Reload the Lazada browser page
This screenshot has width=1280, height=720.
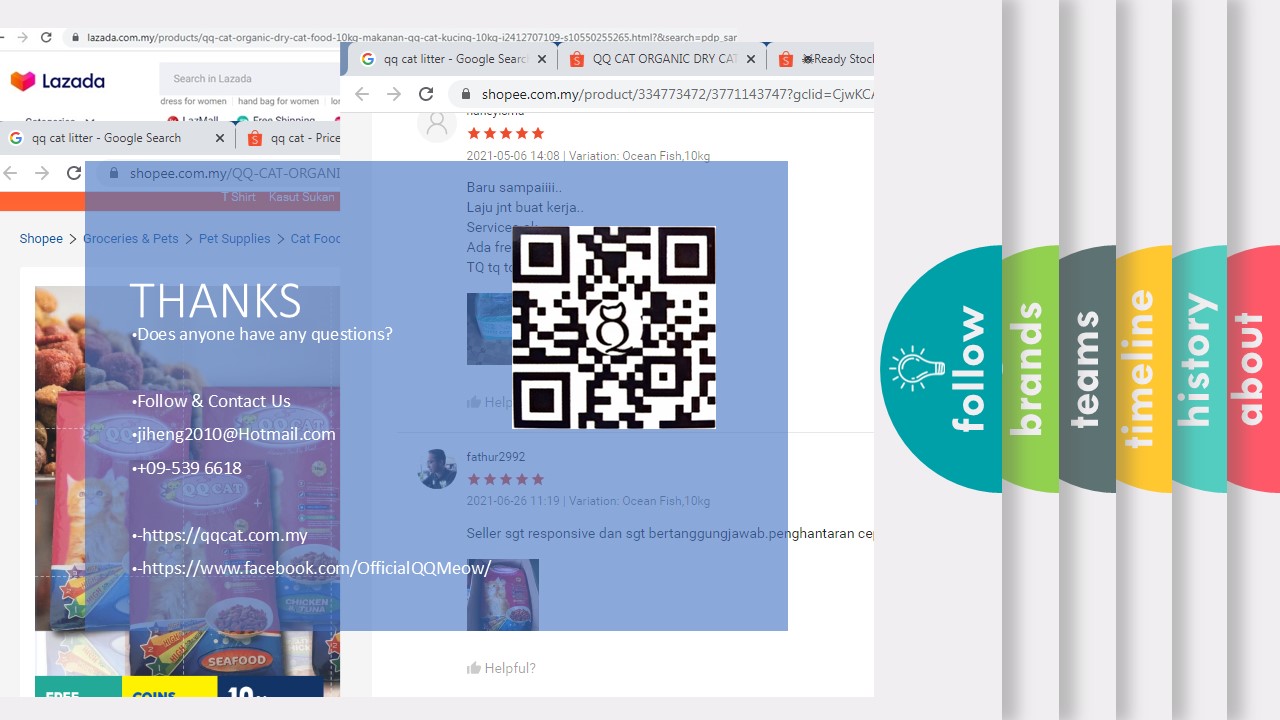tap(46, 37)
